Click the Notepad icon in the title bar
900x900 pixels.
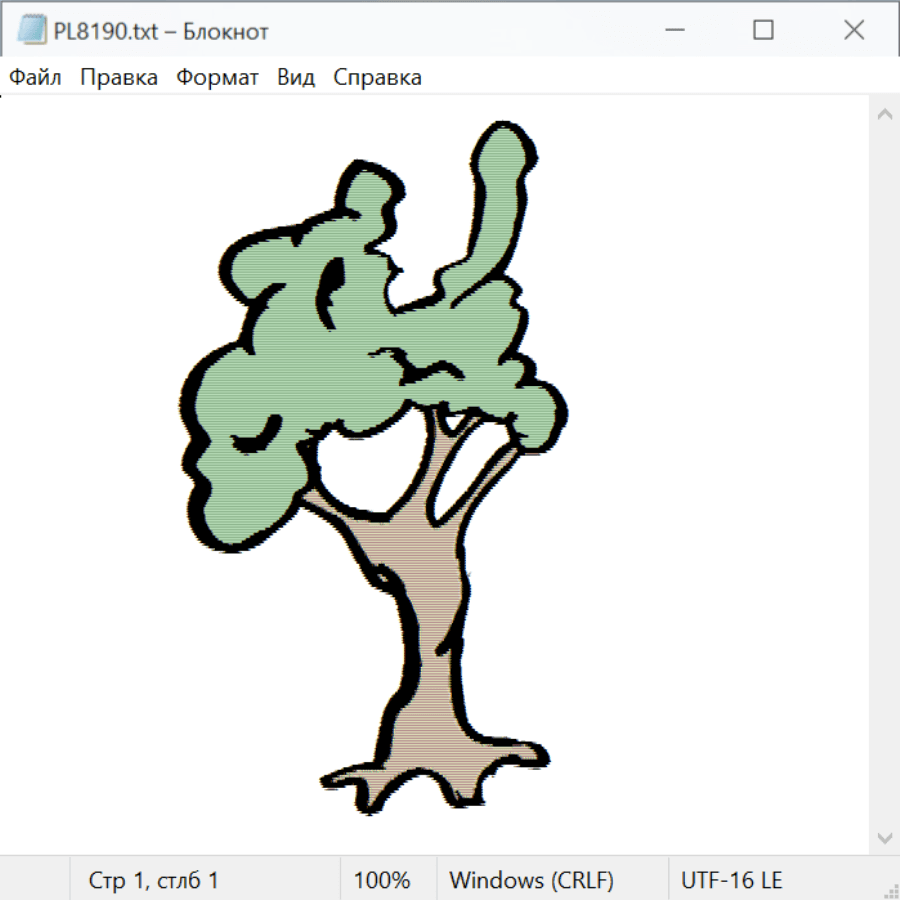coord(32,30)
